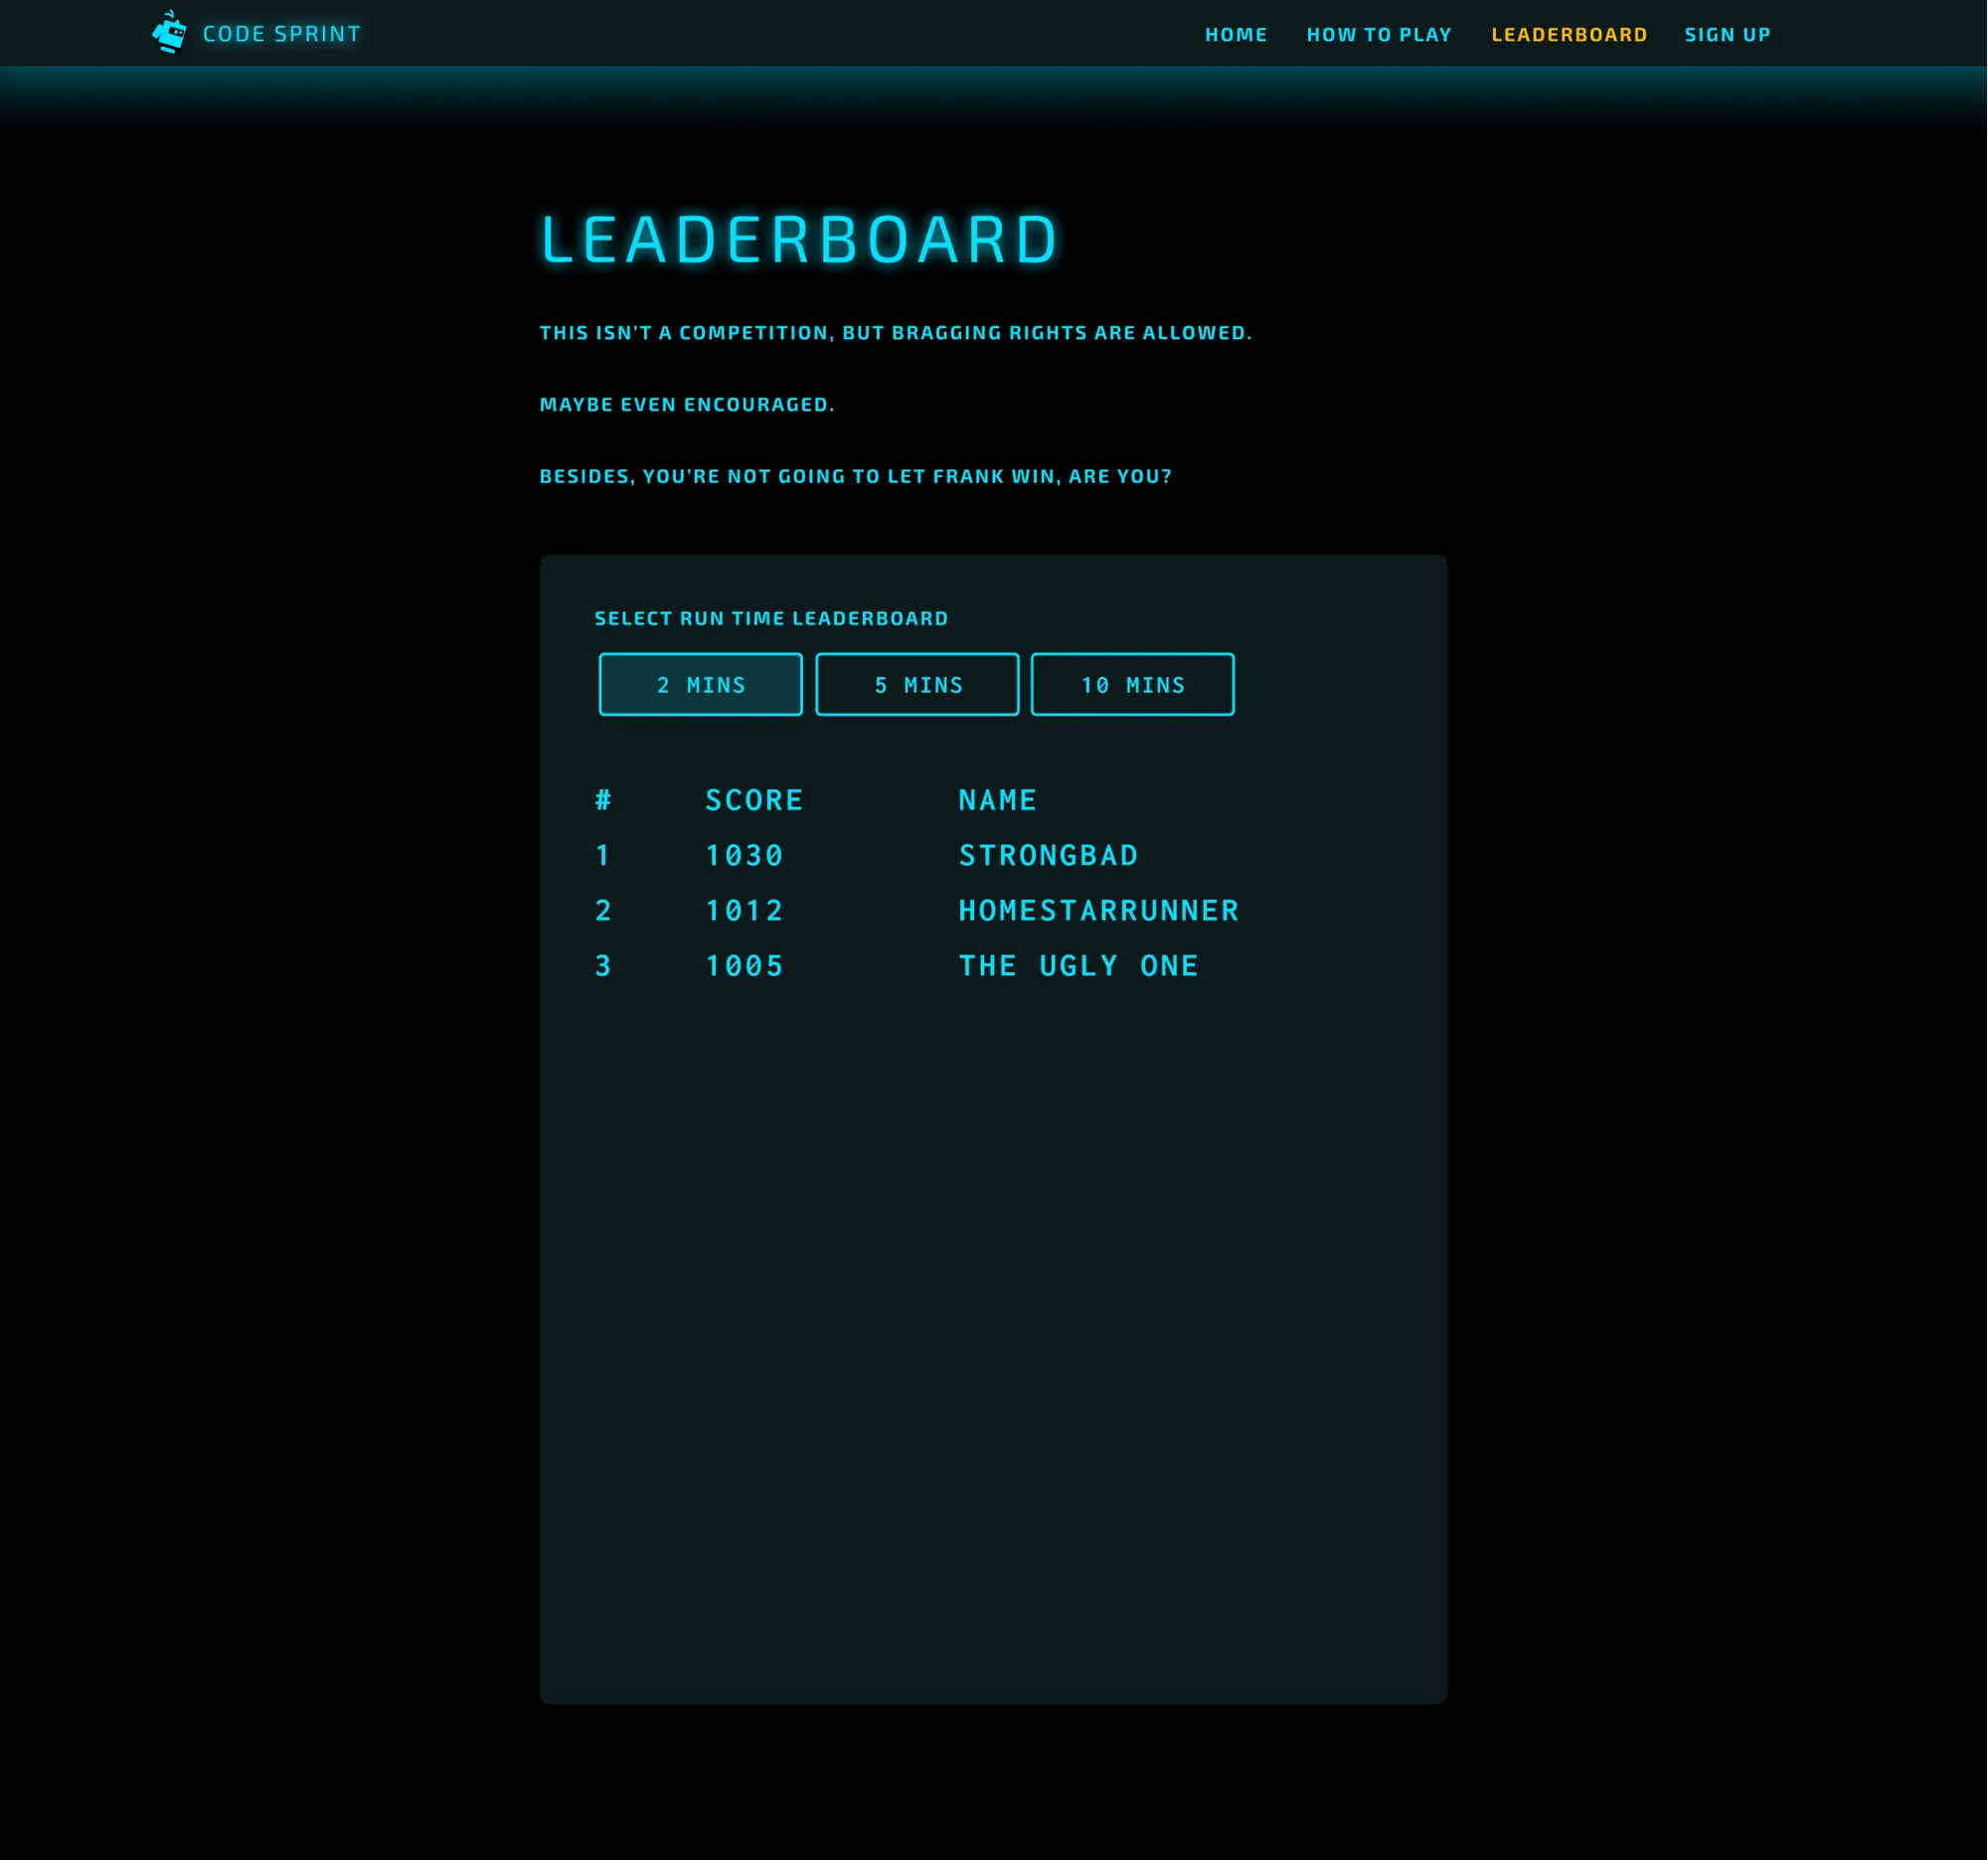Select the Leaderboard nav item
The height and width of the screenshot is (1860, 1988).
click(1569, 35)
